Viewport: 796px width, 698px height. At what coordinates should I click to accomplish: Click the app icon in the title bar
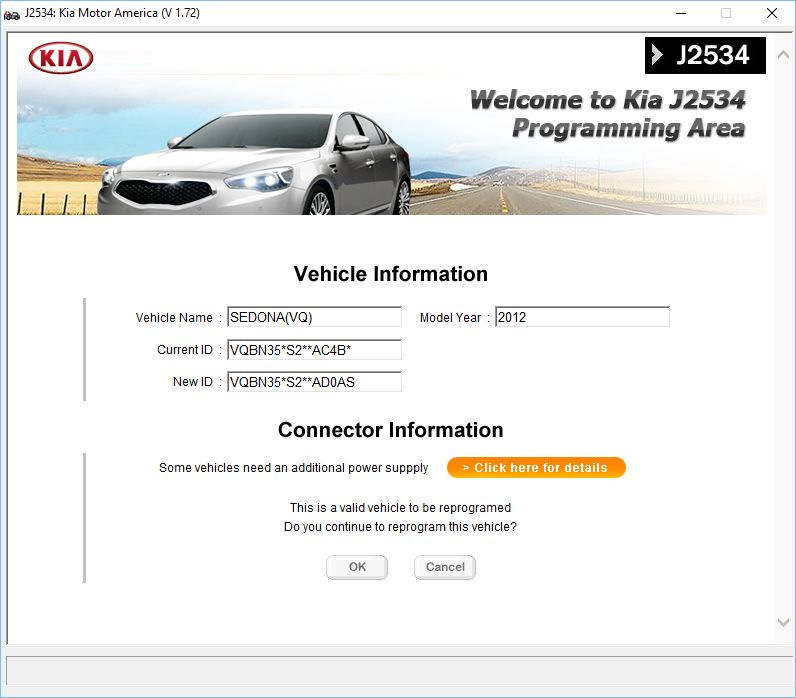[11, 15]
